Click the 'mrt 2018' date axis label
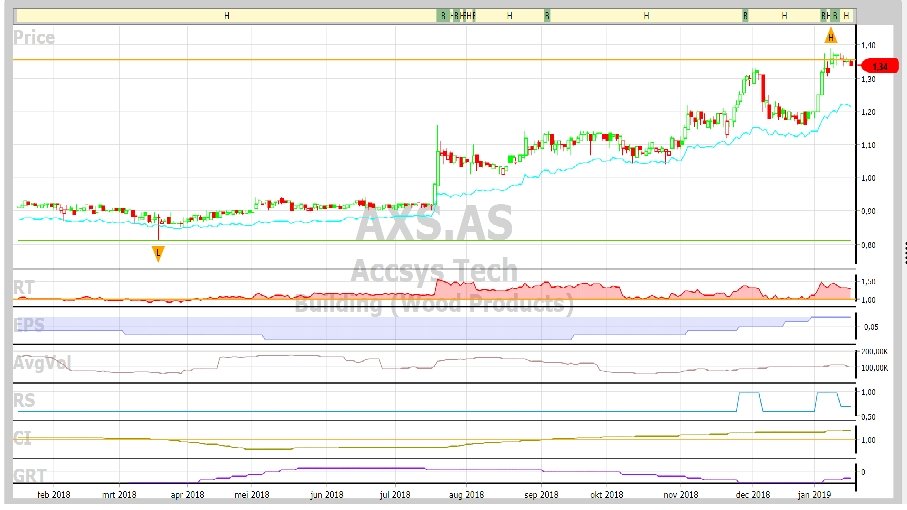Screen dimensions: 907x510 [119, 494]
